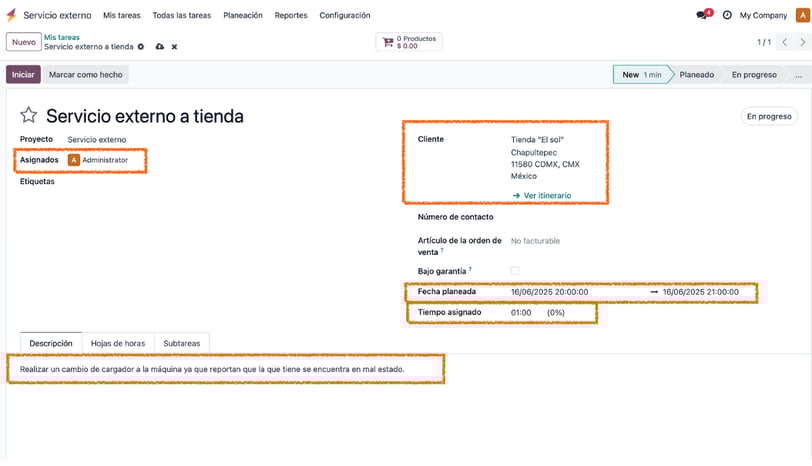Discard changes with the X icon
Screen dimensions: 812x466
coord(175,47)
